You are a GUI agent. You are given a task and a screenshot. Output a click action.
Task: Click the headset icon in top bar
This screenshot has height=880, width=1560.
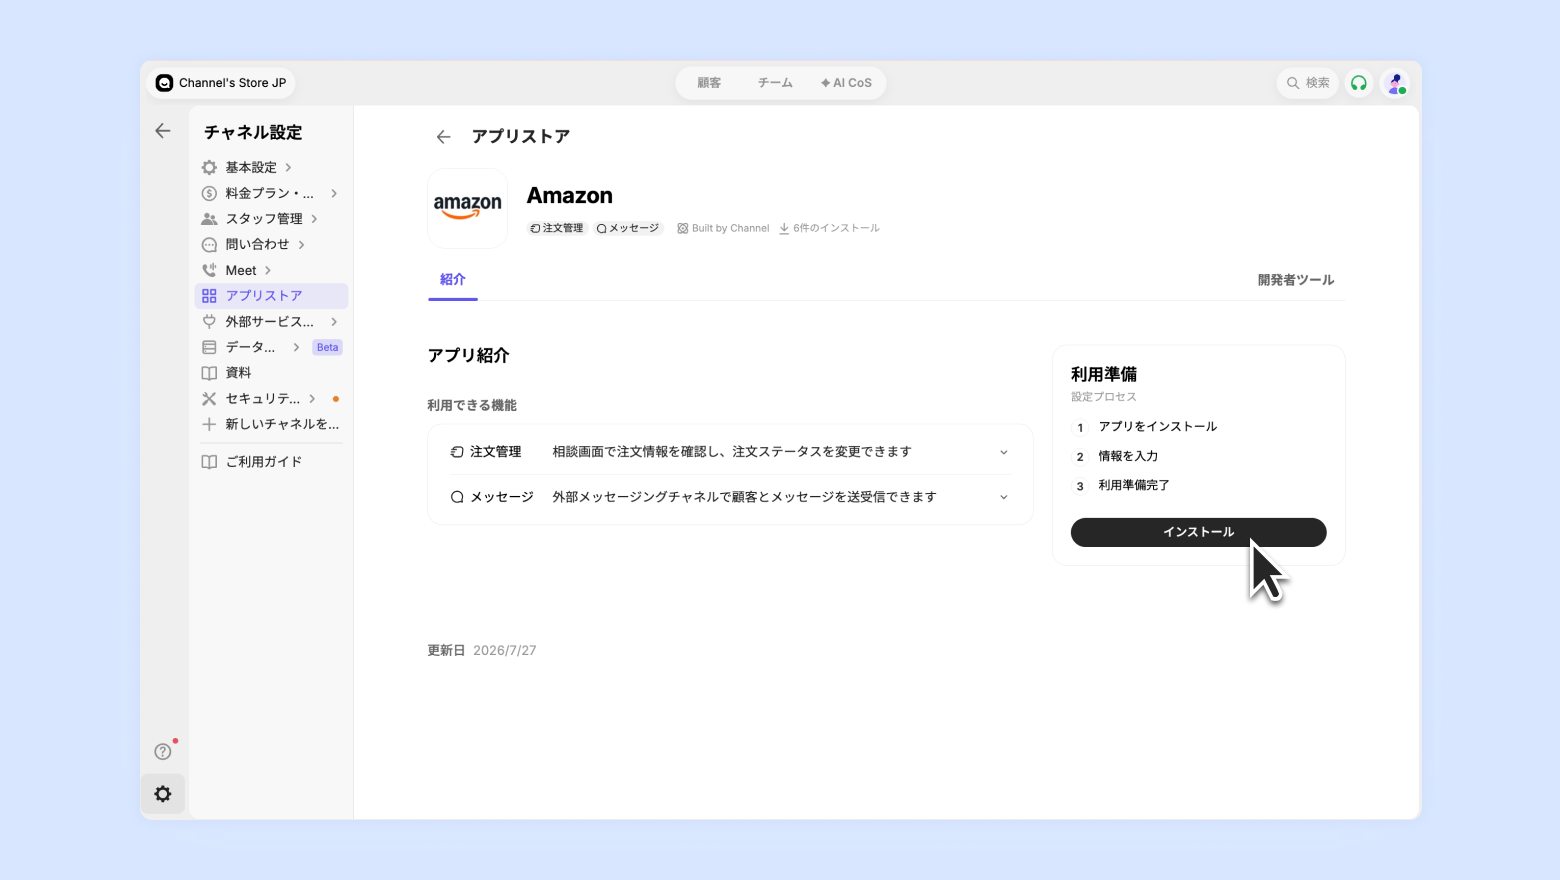click(1358, 83)
